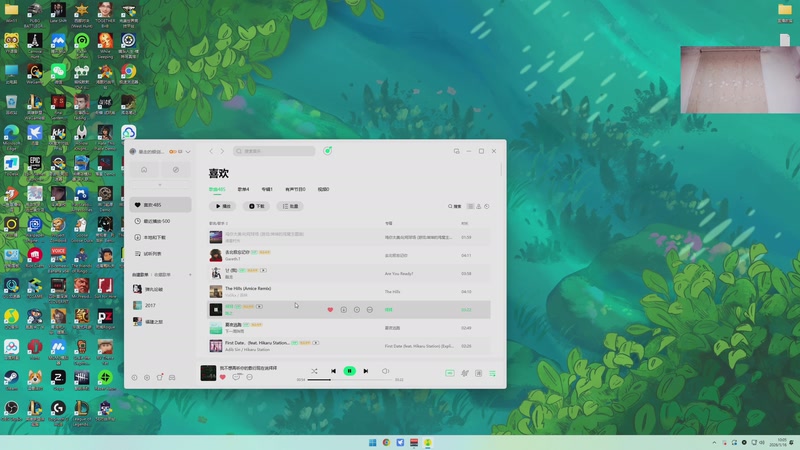Screen dimensions: 800x450
Task: Click the green music recognition icon beside search
Action: click(x=328, y=151)
